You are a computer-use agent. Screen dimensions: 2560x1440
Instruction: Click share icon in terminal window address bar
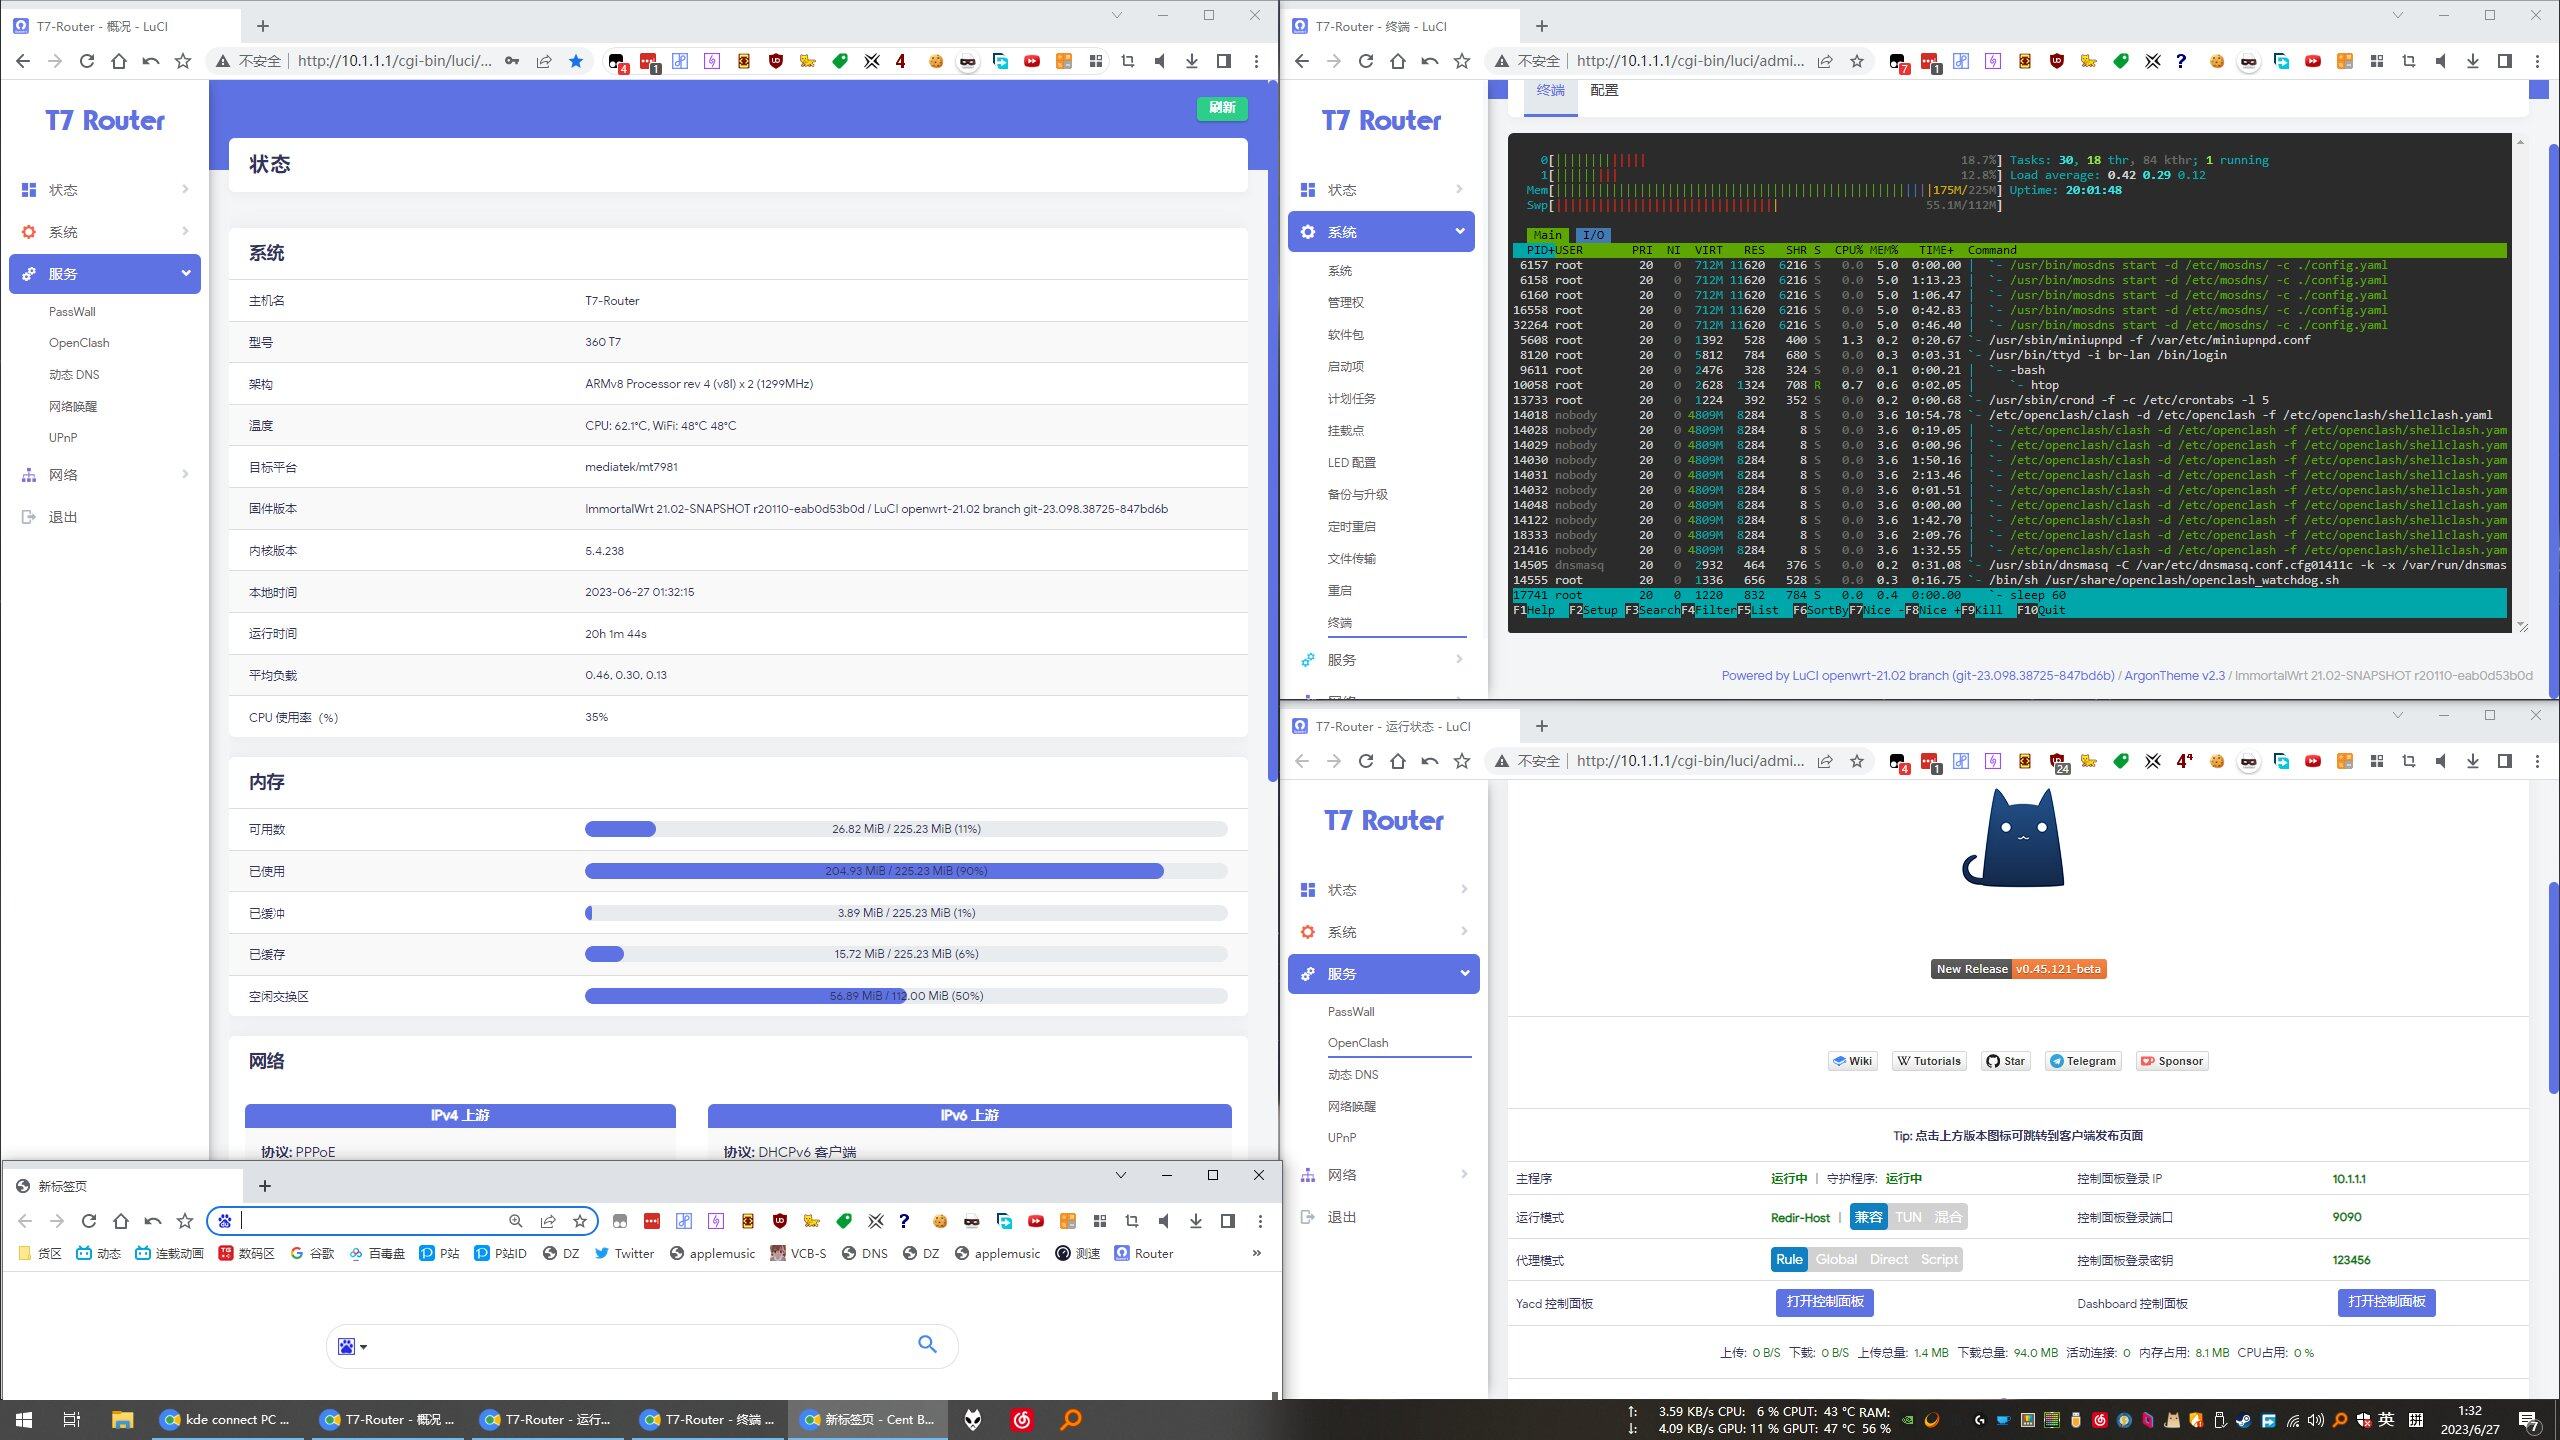click(x=1825, y=61)
